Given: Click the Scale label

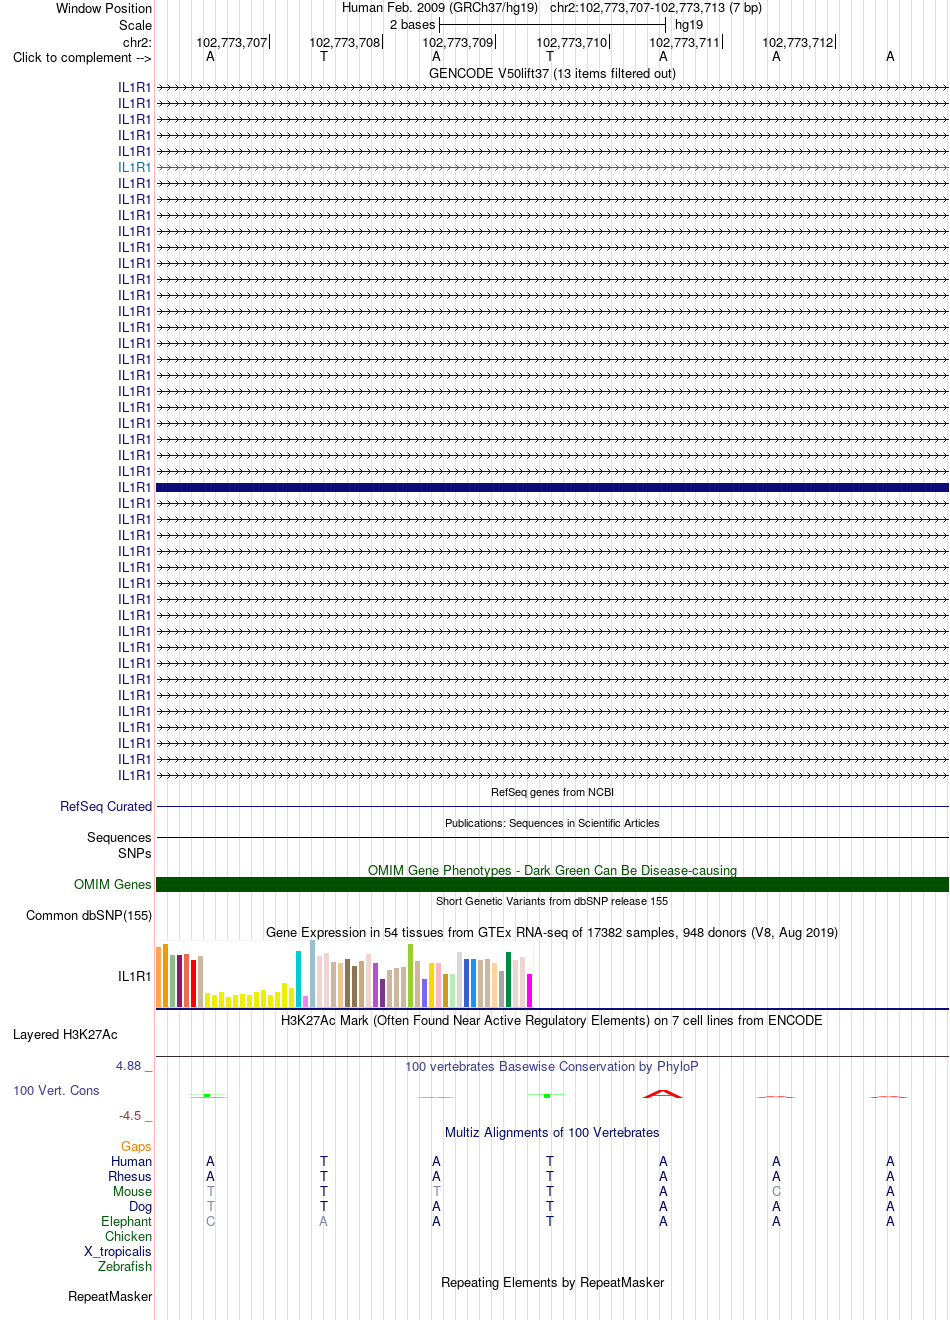Looking at the screenshot, I should click(136, 25).
